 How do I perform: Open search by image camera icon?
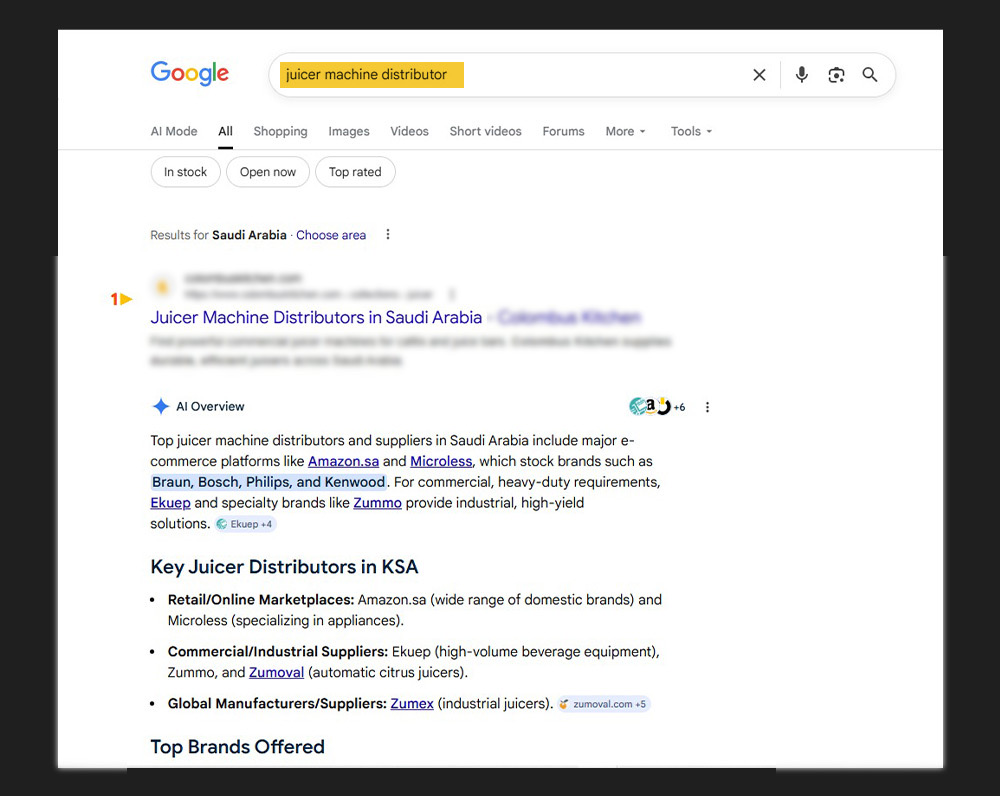point(836,75)
